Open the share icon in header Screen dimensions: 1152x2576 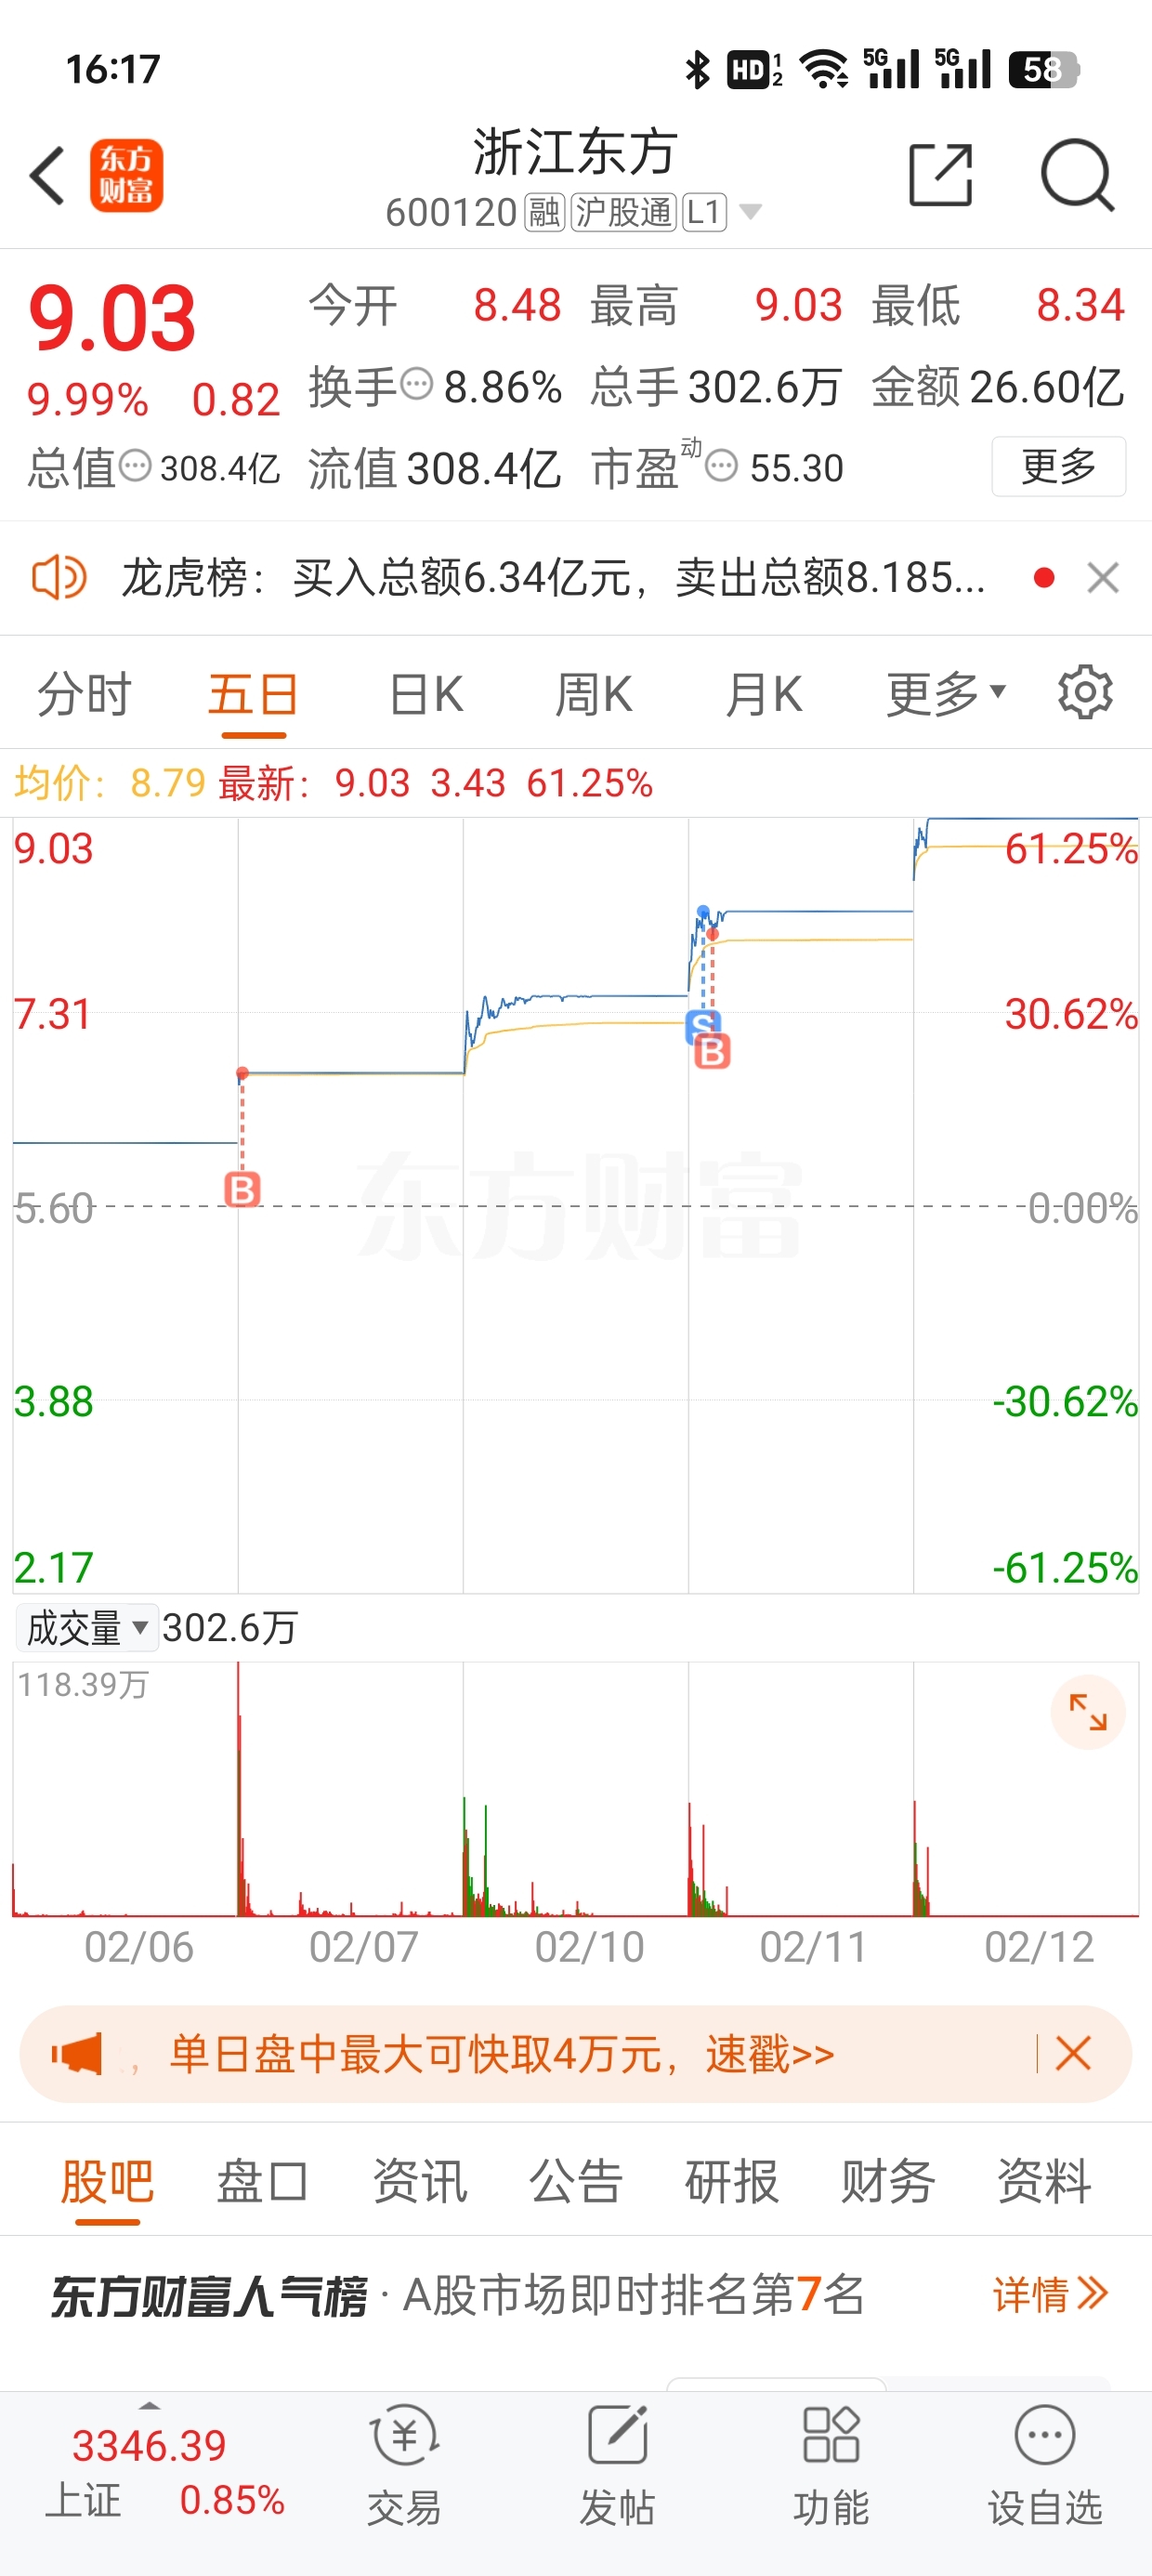940,176
